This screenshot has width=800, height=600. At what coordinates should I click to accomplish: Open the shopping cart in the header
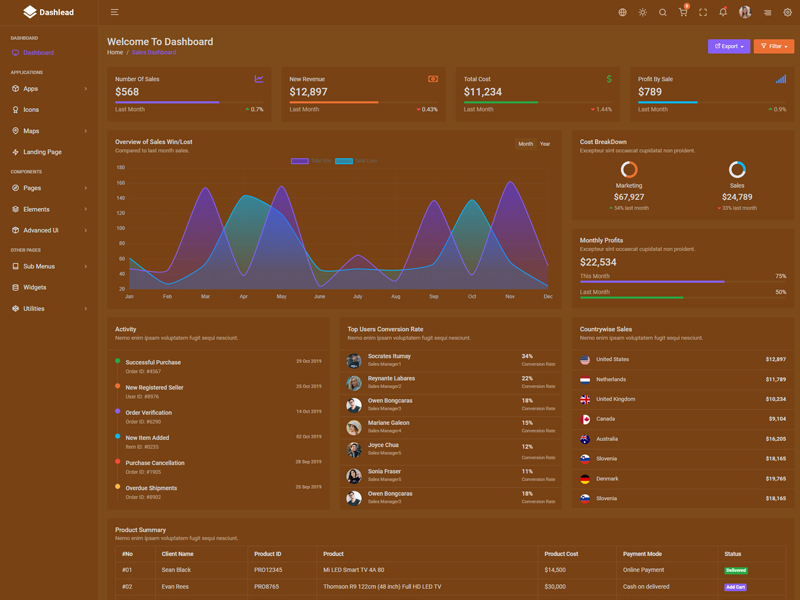click(683, 12)
